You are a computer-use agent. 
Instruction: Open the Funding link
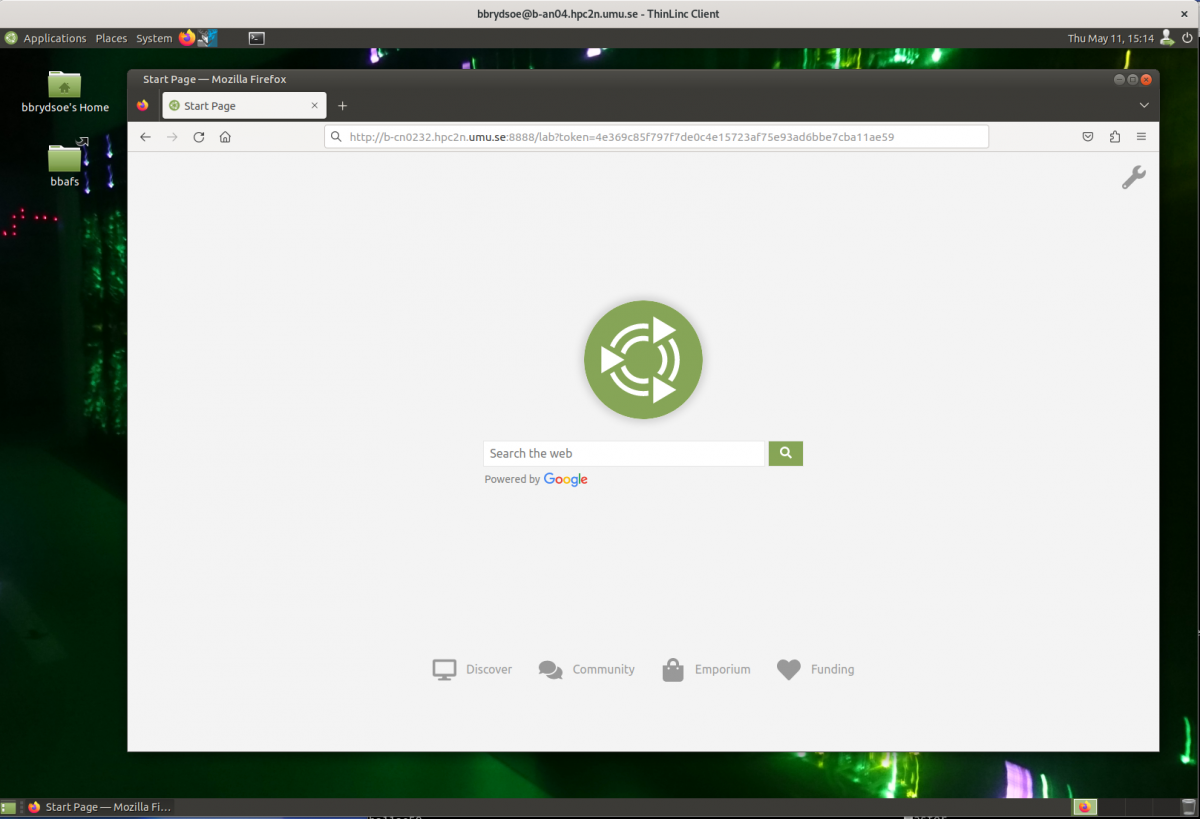click(815, 670)
